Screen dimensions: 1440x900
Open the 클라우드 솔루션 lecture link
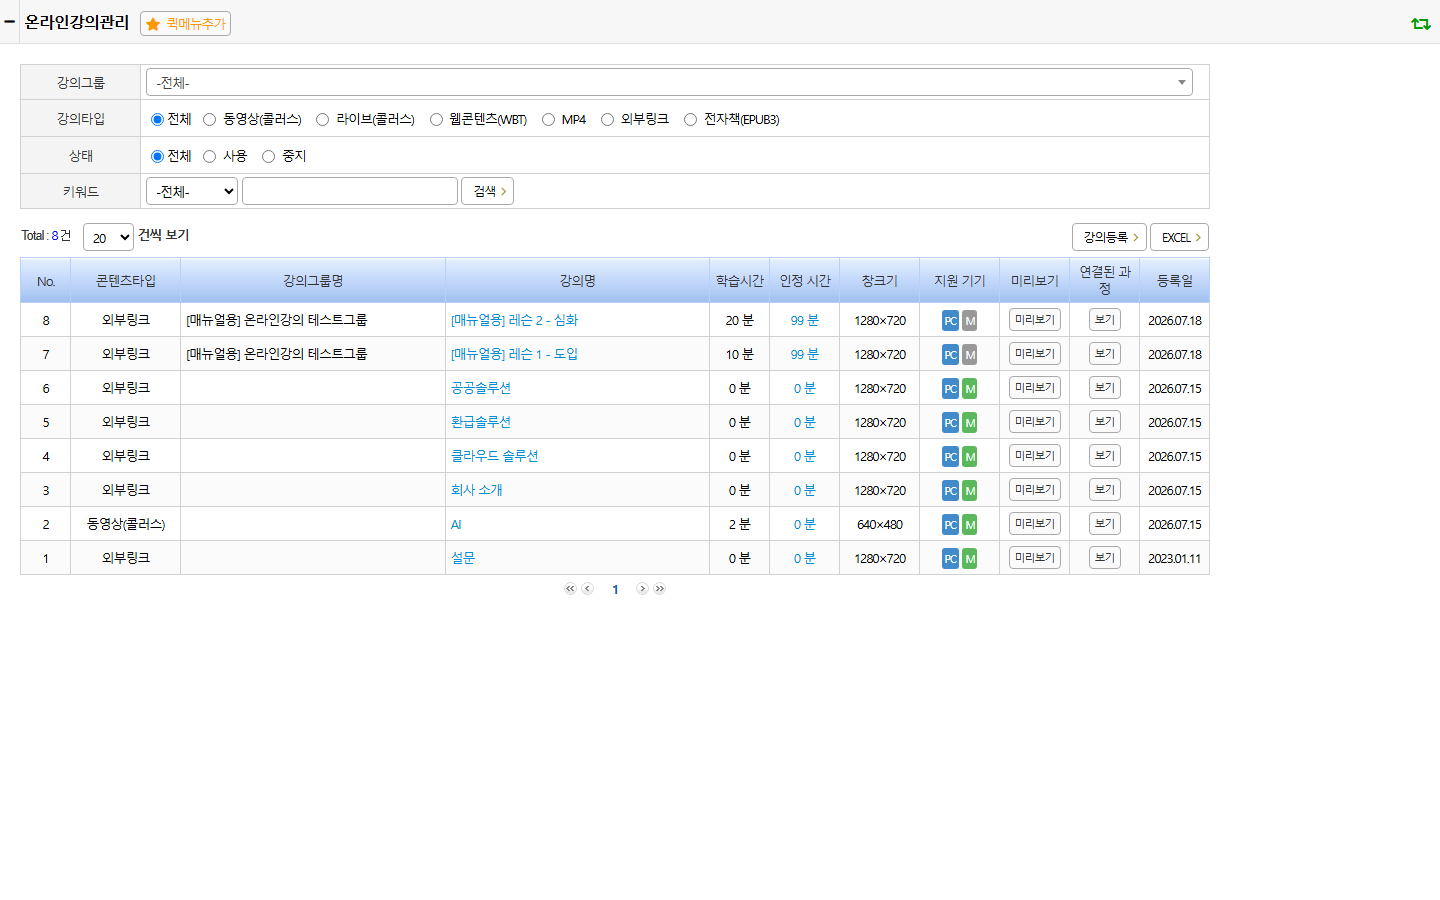tap(494, 456)
